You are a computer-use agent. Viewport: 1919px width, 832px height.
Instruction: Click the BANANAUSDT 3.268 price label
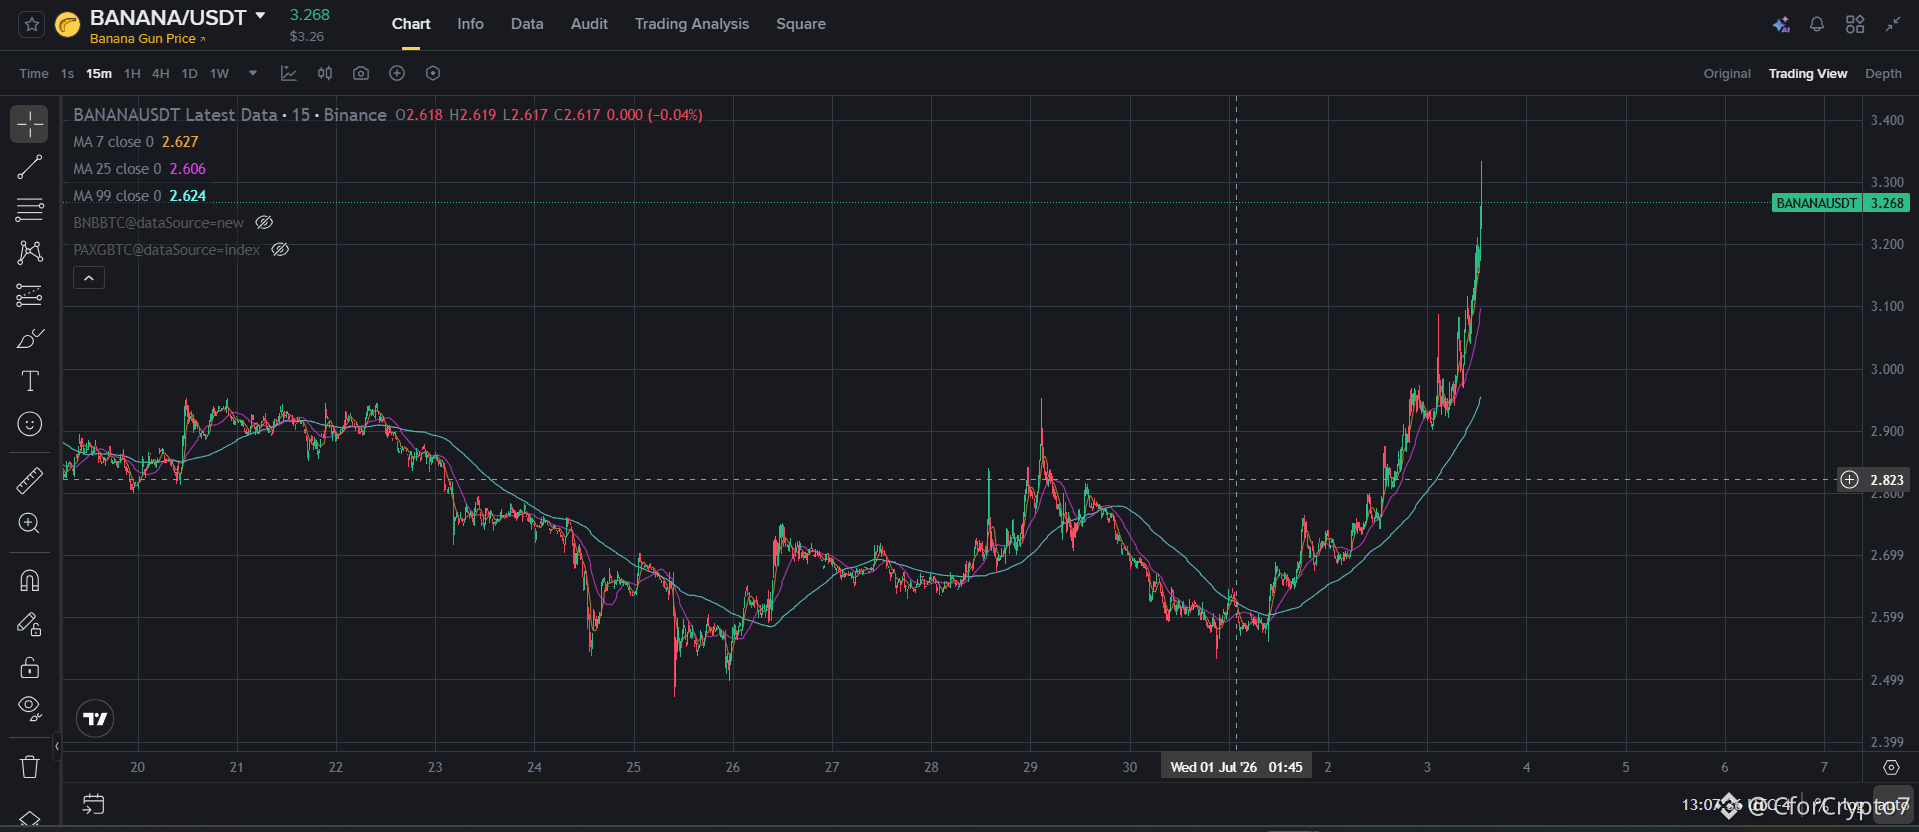click(1840, 203)
